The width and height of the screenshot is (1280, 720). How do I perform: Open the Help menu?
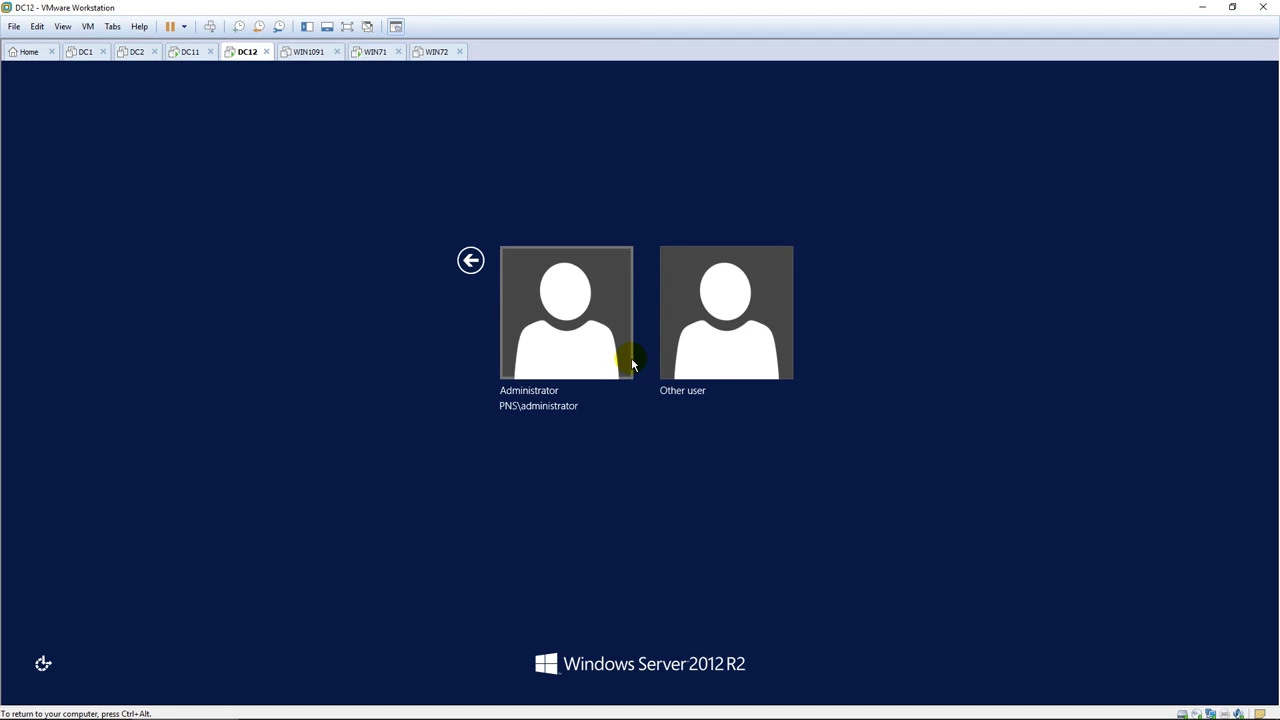click(x=139, y=26)
